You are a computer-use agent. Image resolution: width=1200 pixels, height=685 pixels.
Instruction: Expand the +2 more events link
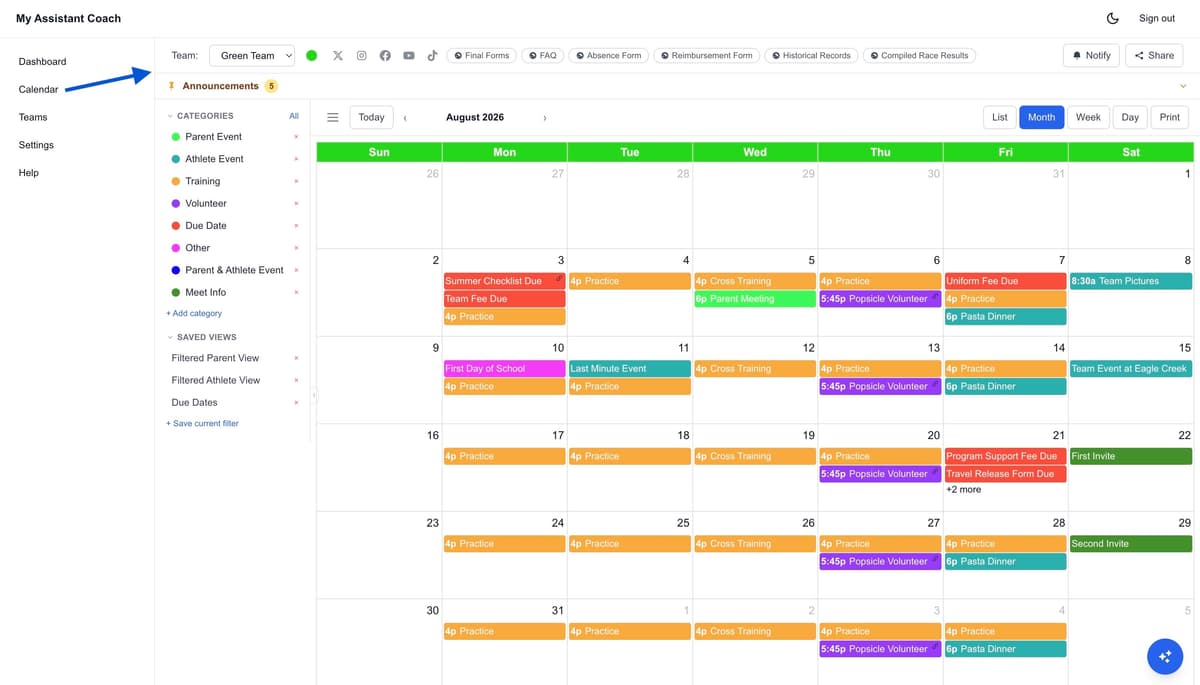[x=964, y=490]
